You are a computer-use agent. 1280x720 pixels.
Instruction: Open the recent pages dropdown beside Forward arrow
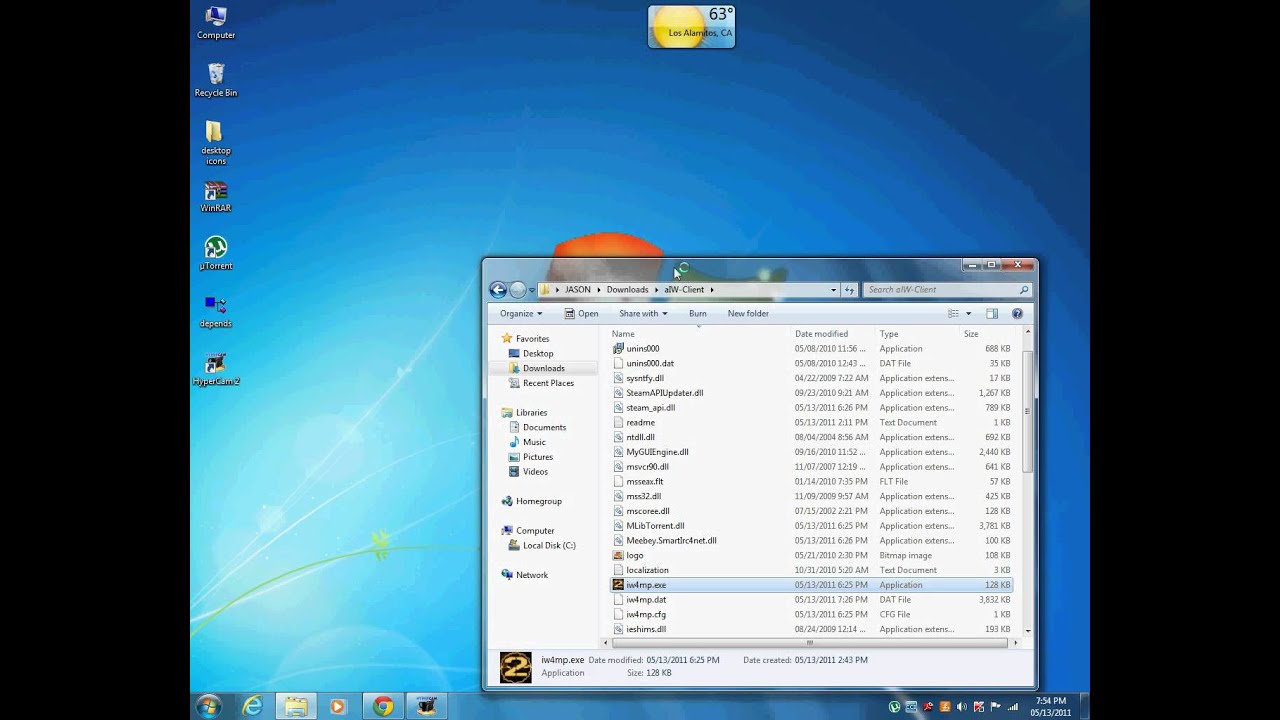[532, 290]
